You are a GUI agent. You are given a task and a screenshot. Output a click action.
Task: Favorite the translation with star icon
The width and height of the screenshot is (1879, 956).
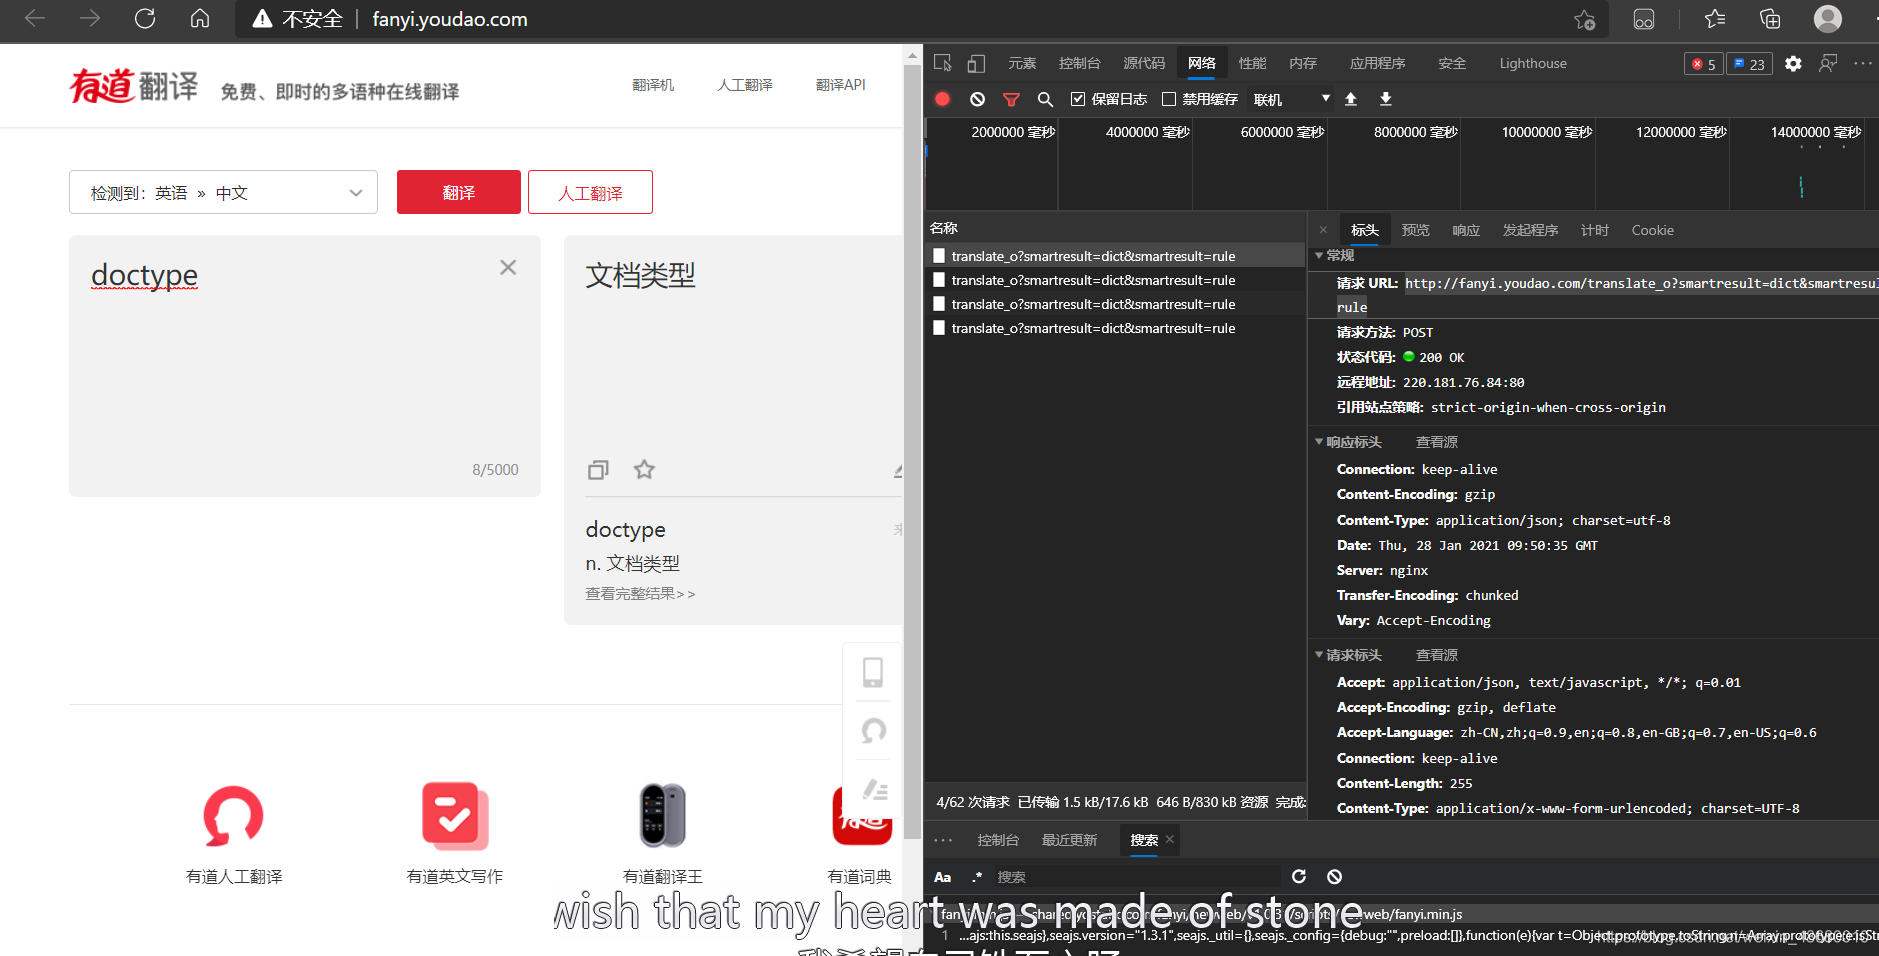coord(644,469)
